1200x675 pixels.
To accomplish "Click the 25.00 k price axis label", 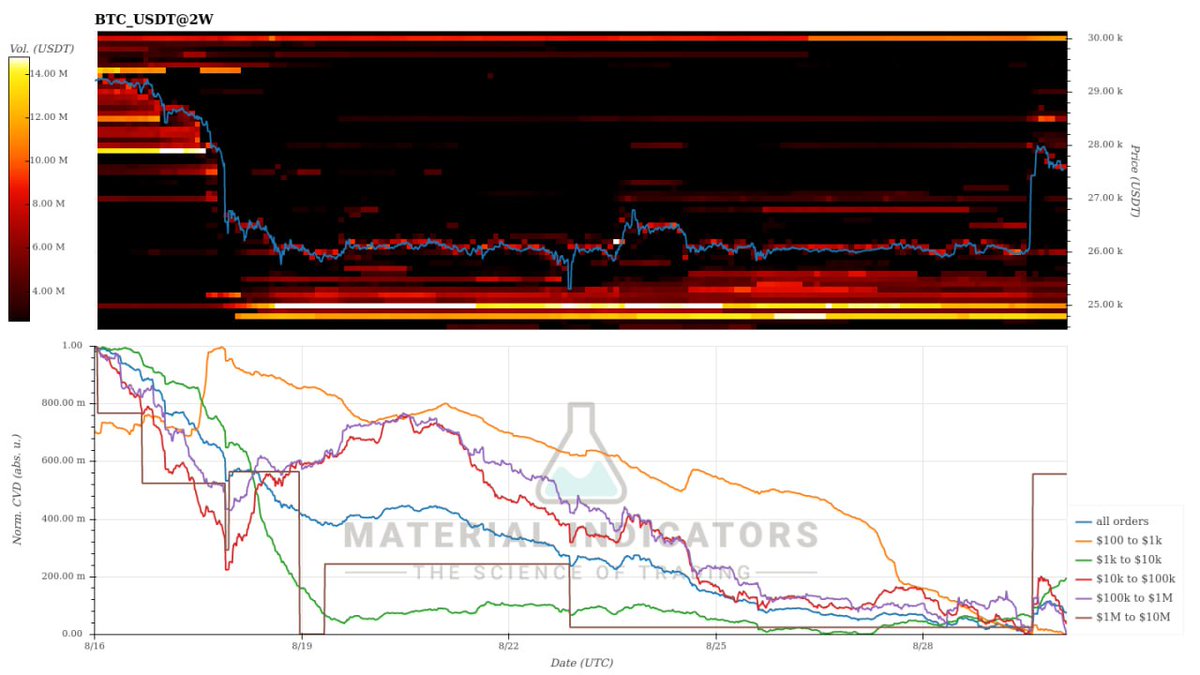I will [1104, 304].
